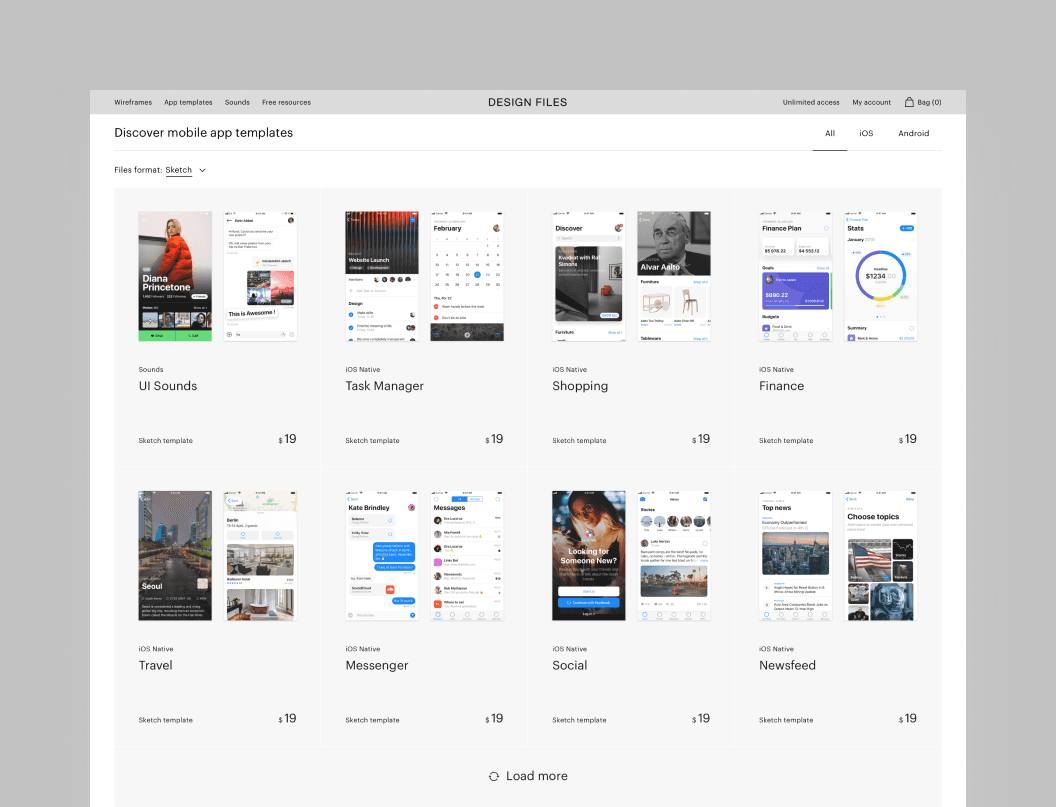Click the $19 price on Travel
The height and width of the screenshot is (807, 1056).
288,719
